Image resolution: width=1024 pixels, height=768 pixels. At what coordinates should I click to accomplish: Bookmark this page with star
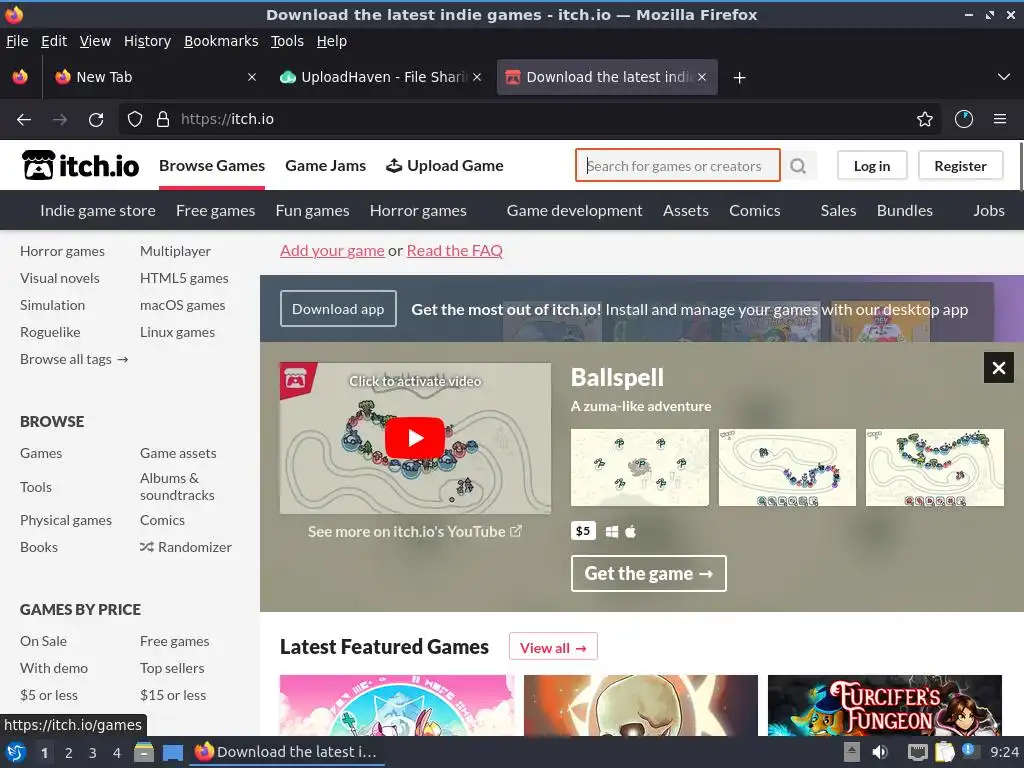tap(924, 119)
